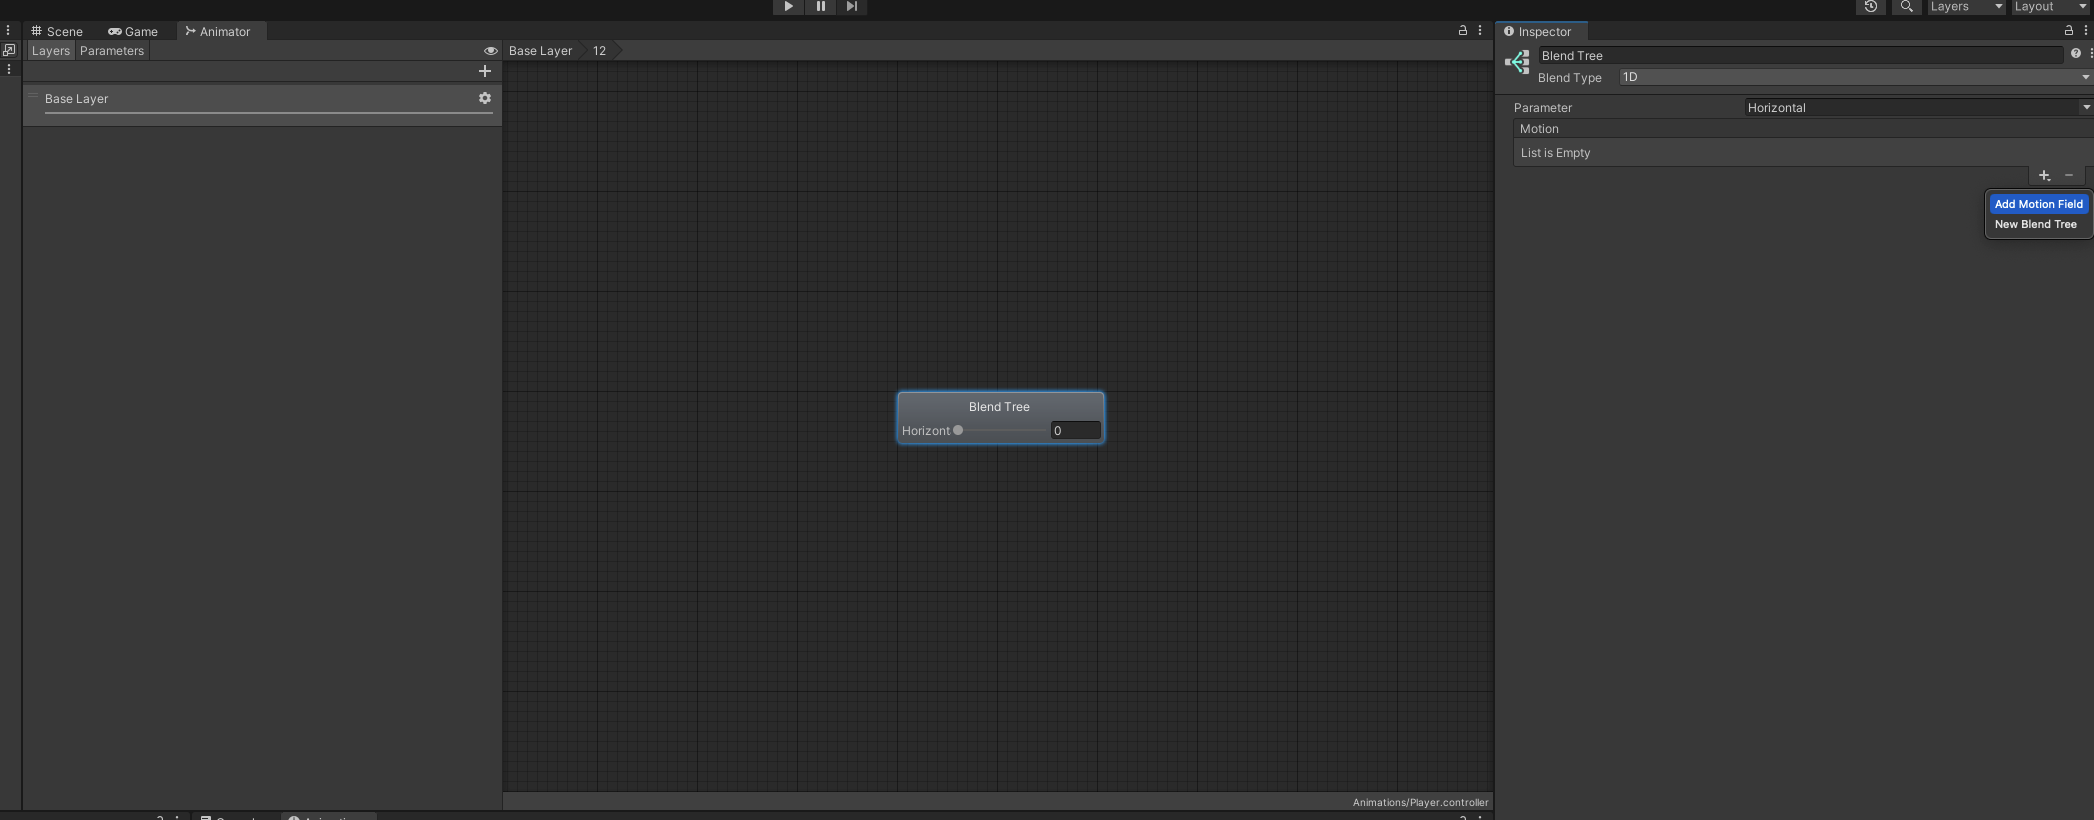Add a new animator layer with plus
Screen dimensions: 2094x820
[485, 71]
